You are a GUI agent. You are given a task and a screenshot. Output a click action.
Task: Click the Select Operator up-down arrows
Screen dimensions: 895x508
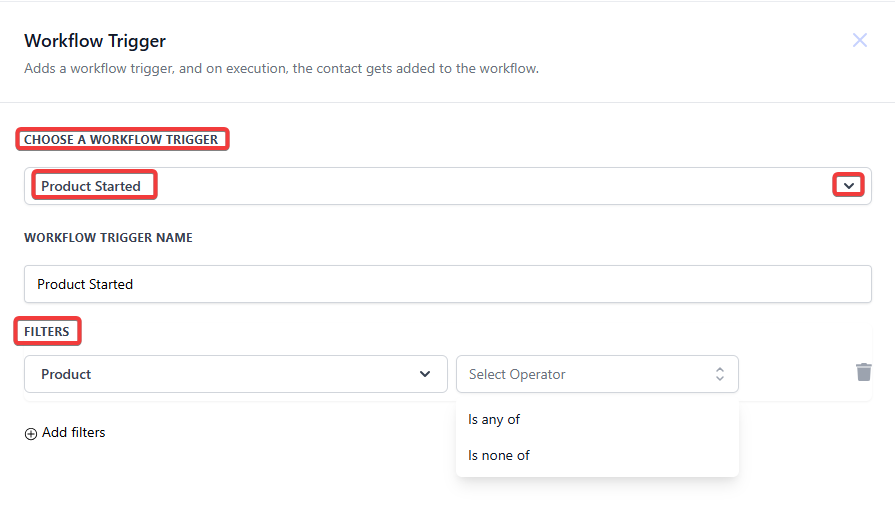click(x=720, y=374)
